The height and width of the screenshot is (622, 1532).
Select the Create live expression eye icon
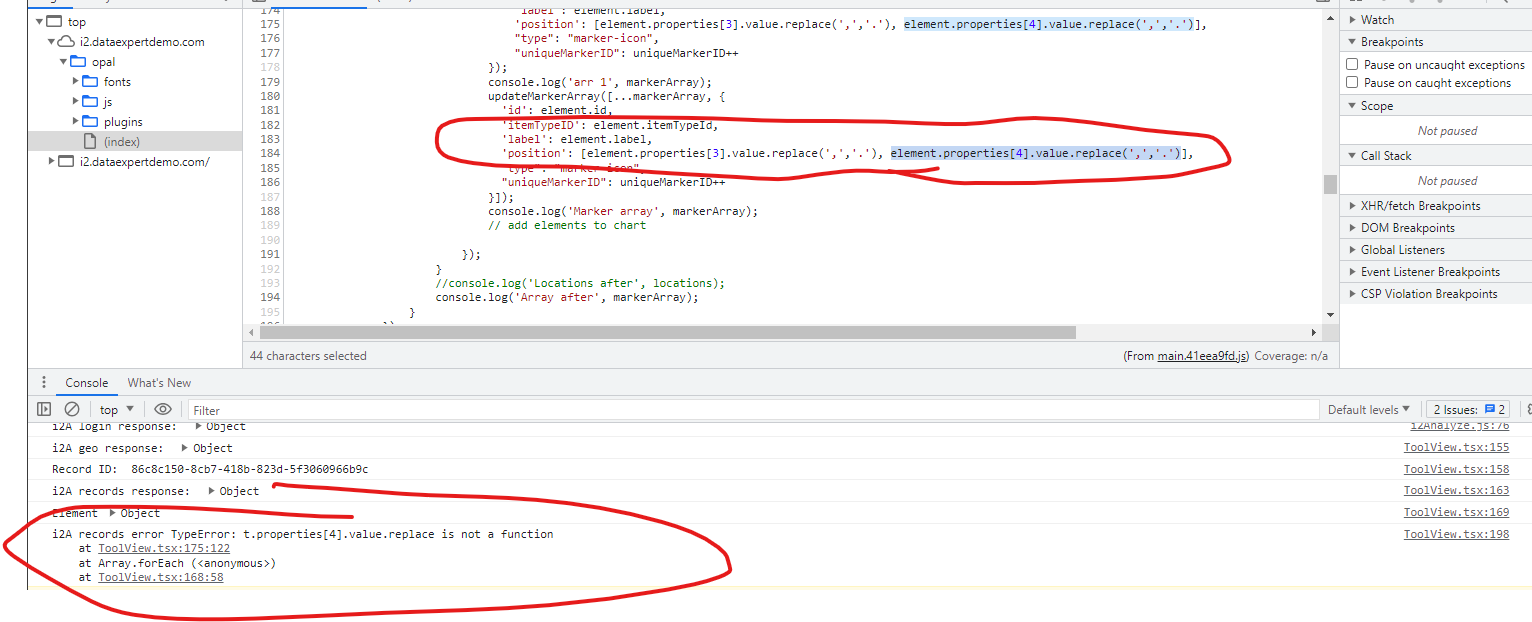(x=163, y=409)
